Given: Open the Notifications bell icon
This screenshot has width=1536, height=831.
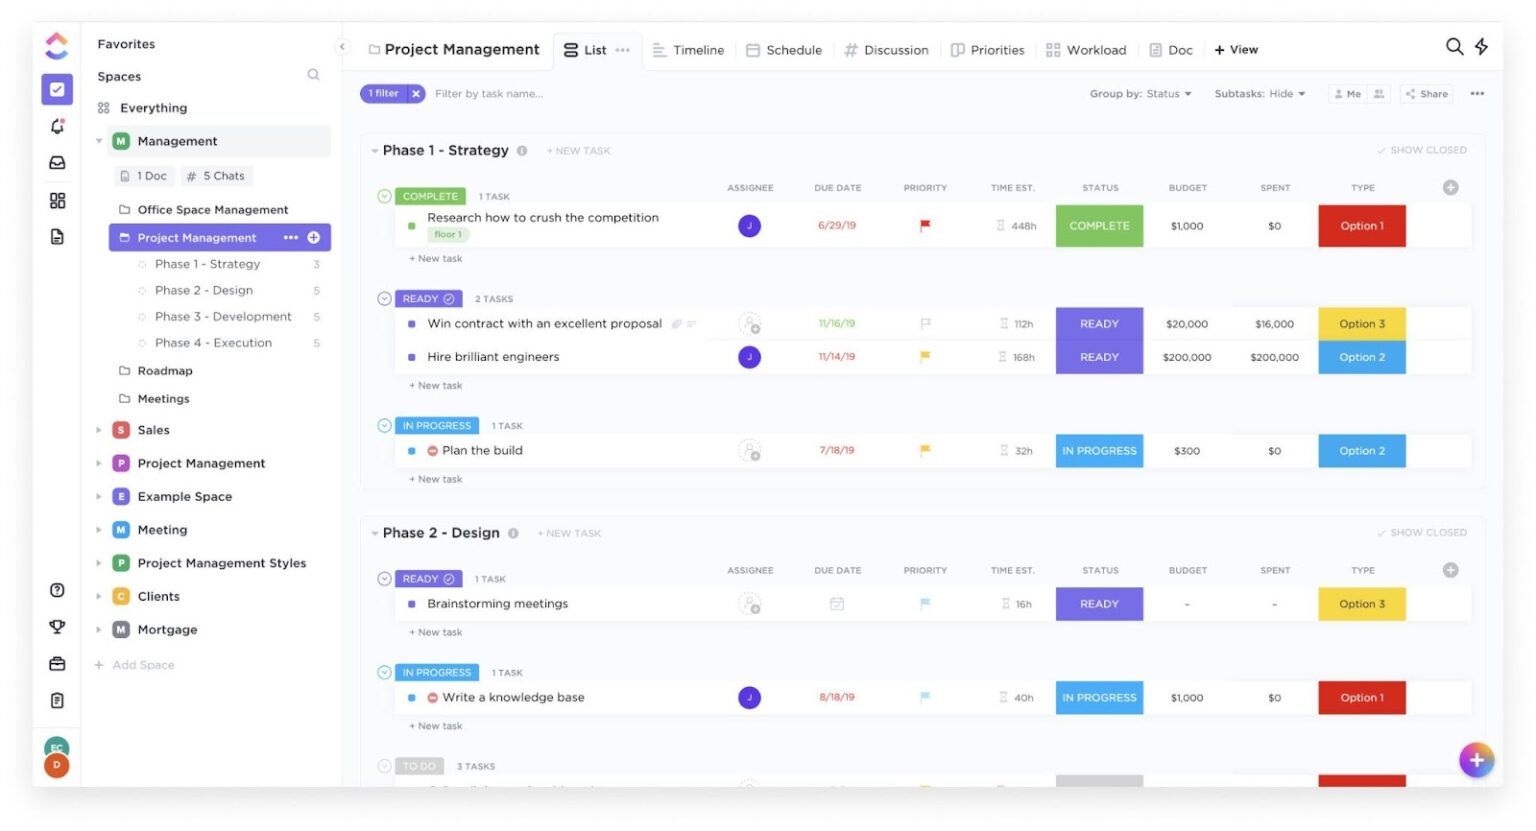Looking at the screenshot, I should pyautogui.click(x=56, y=126).
